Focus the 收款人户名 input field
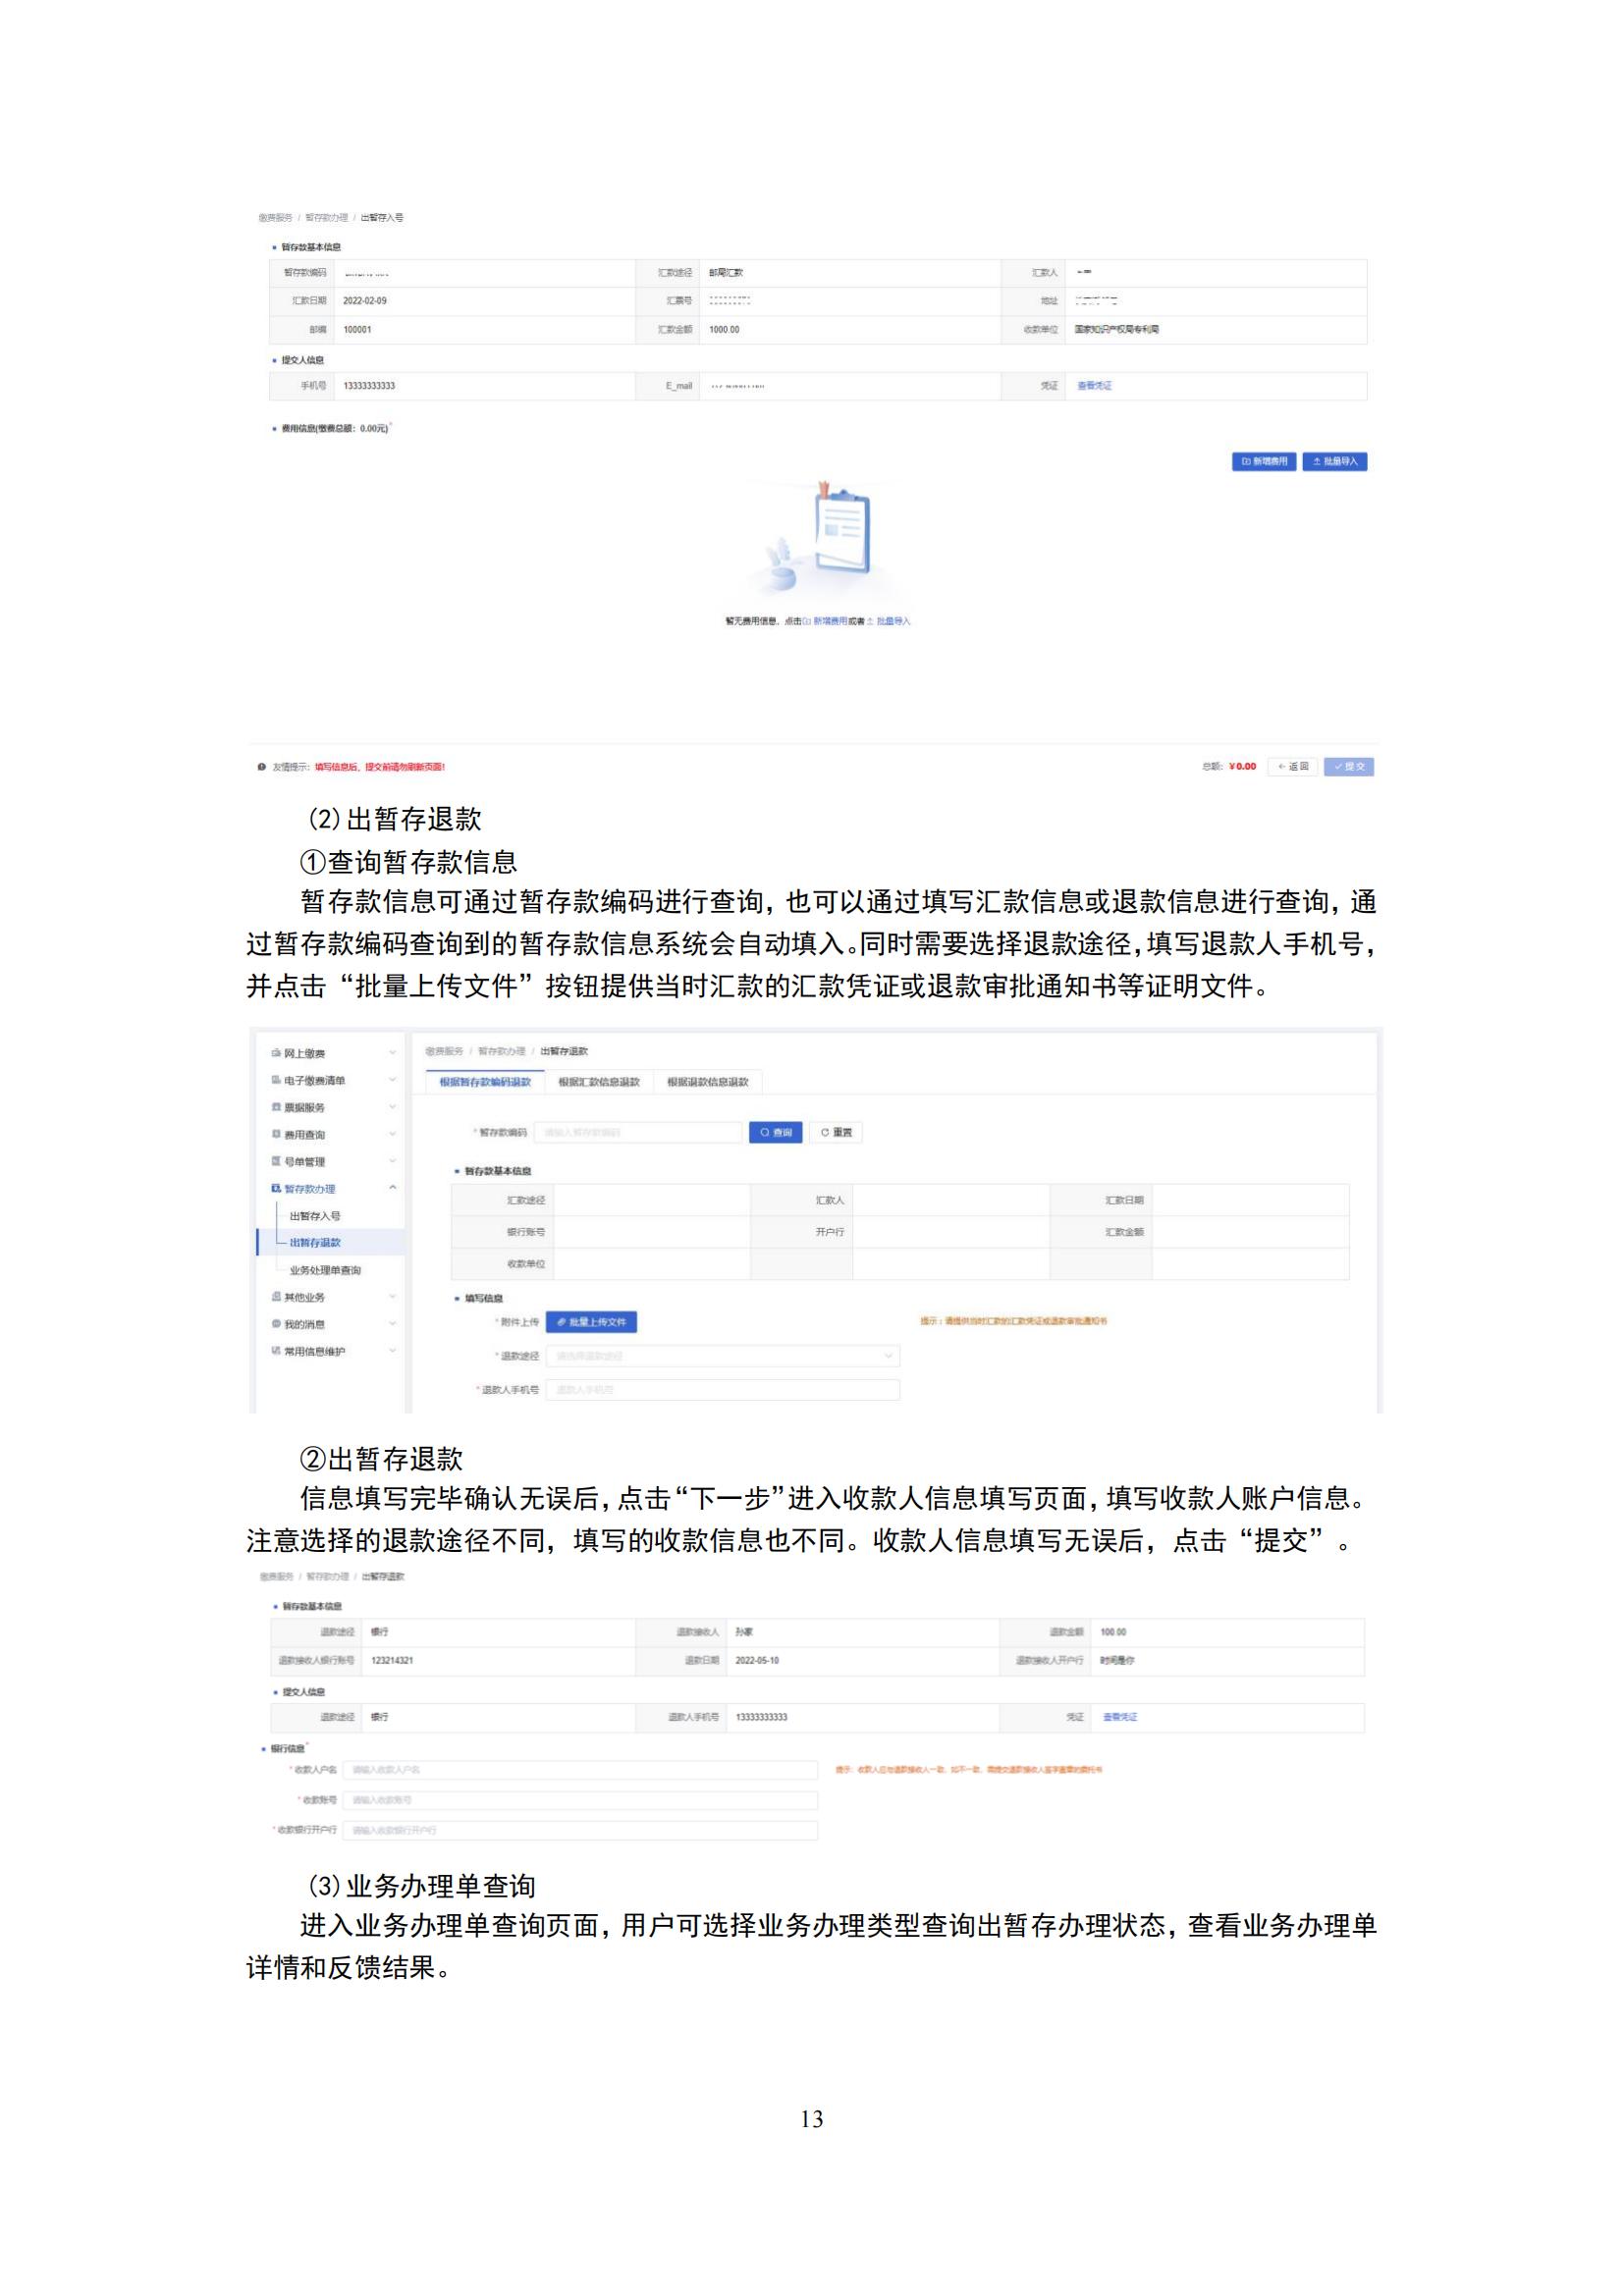Viewport: 1624px width, 2296px height. [x=580, y=1770]
